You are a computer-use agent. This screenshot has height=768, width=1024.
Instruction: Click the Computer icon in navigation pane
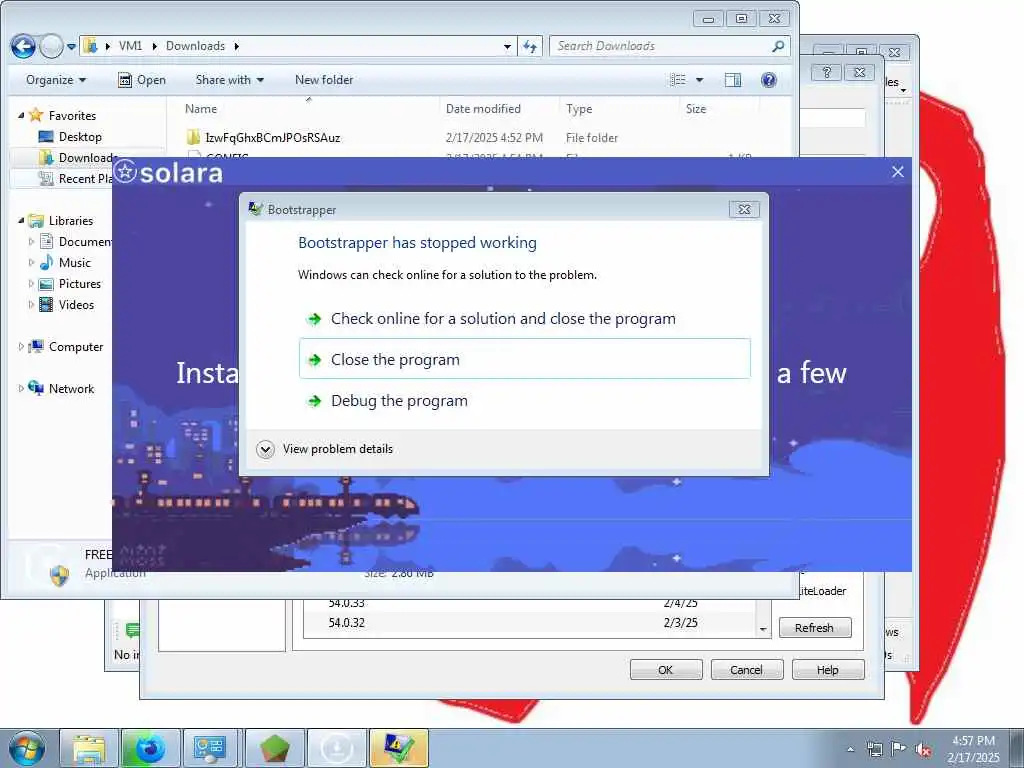[36, 346]
